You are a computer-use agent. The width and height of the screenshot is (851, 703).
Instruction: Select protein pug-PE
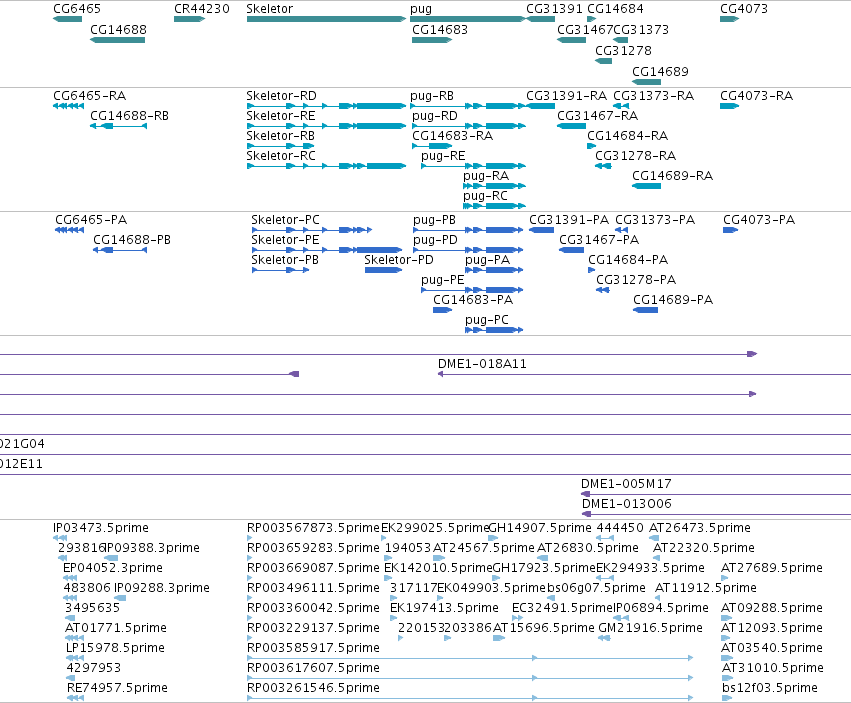click(x=472, y=290)
